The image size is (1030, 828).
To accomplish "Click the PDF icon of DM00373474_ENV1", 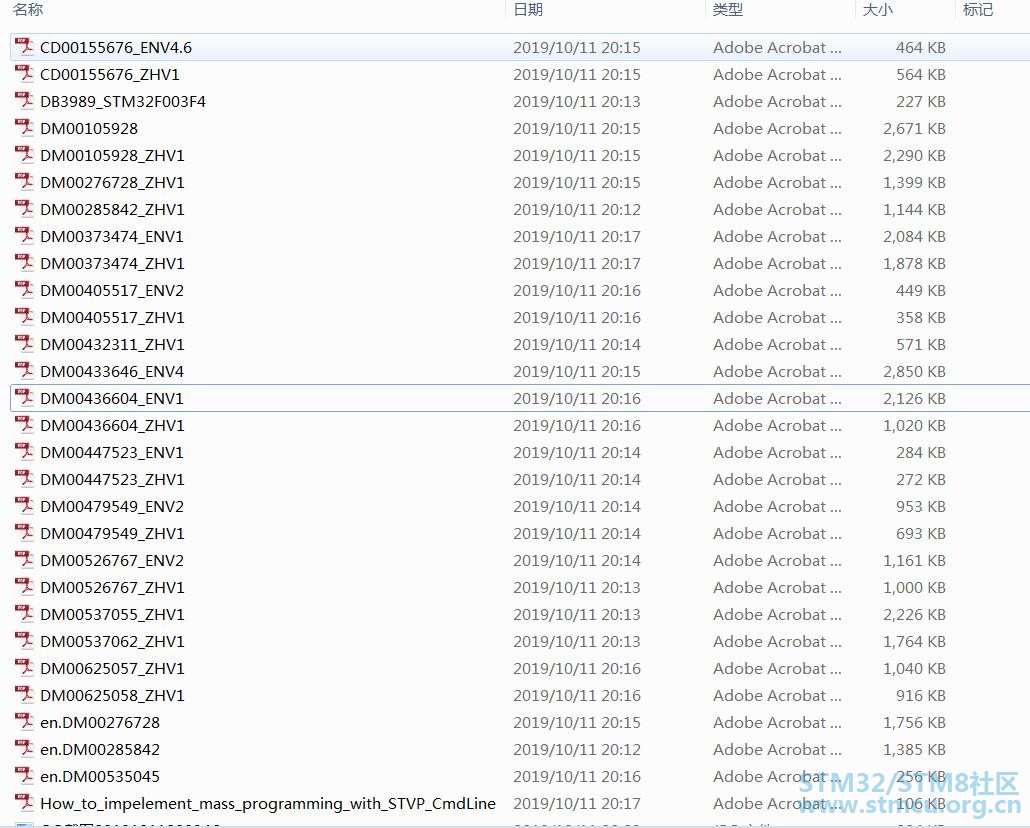I will (24, 235).
